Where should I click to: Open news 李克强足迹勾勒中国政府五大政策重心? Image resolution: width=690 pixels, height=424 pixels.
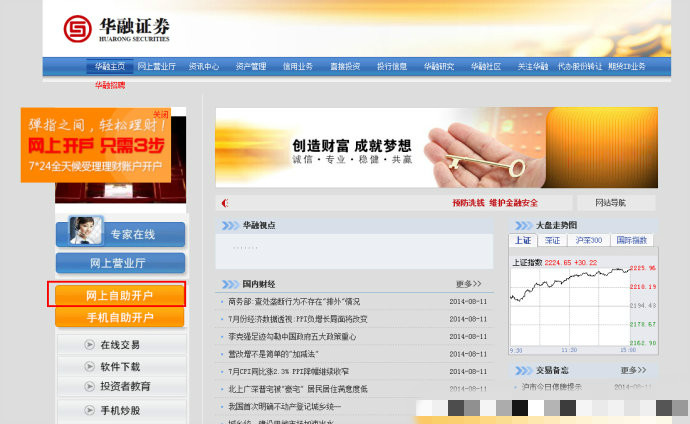click(292, 337)
